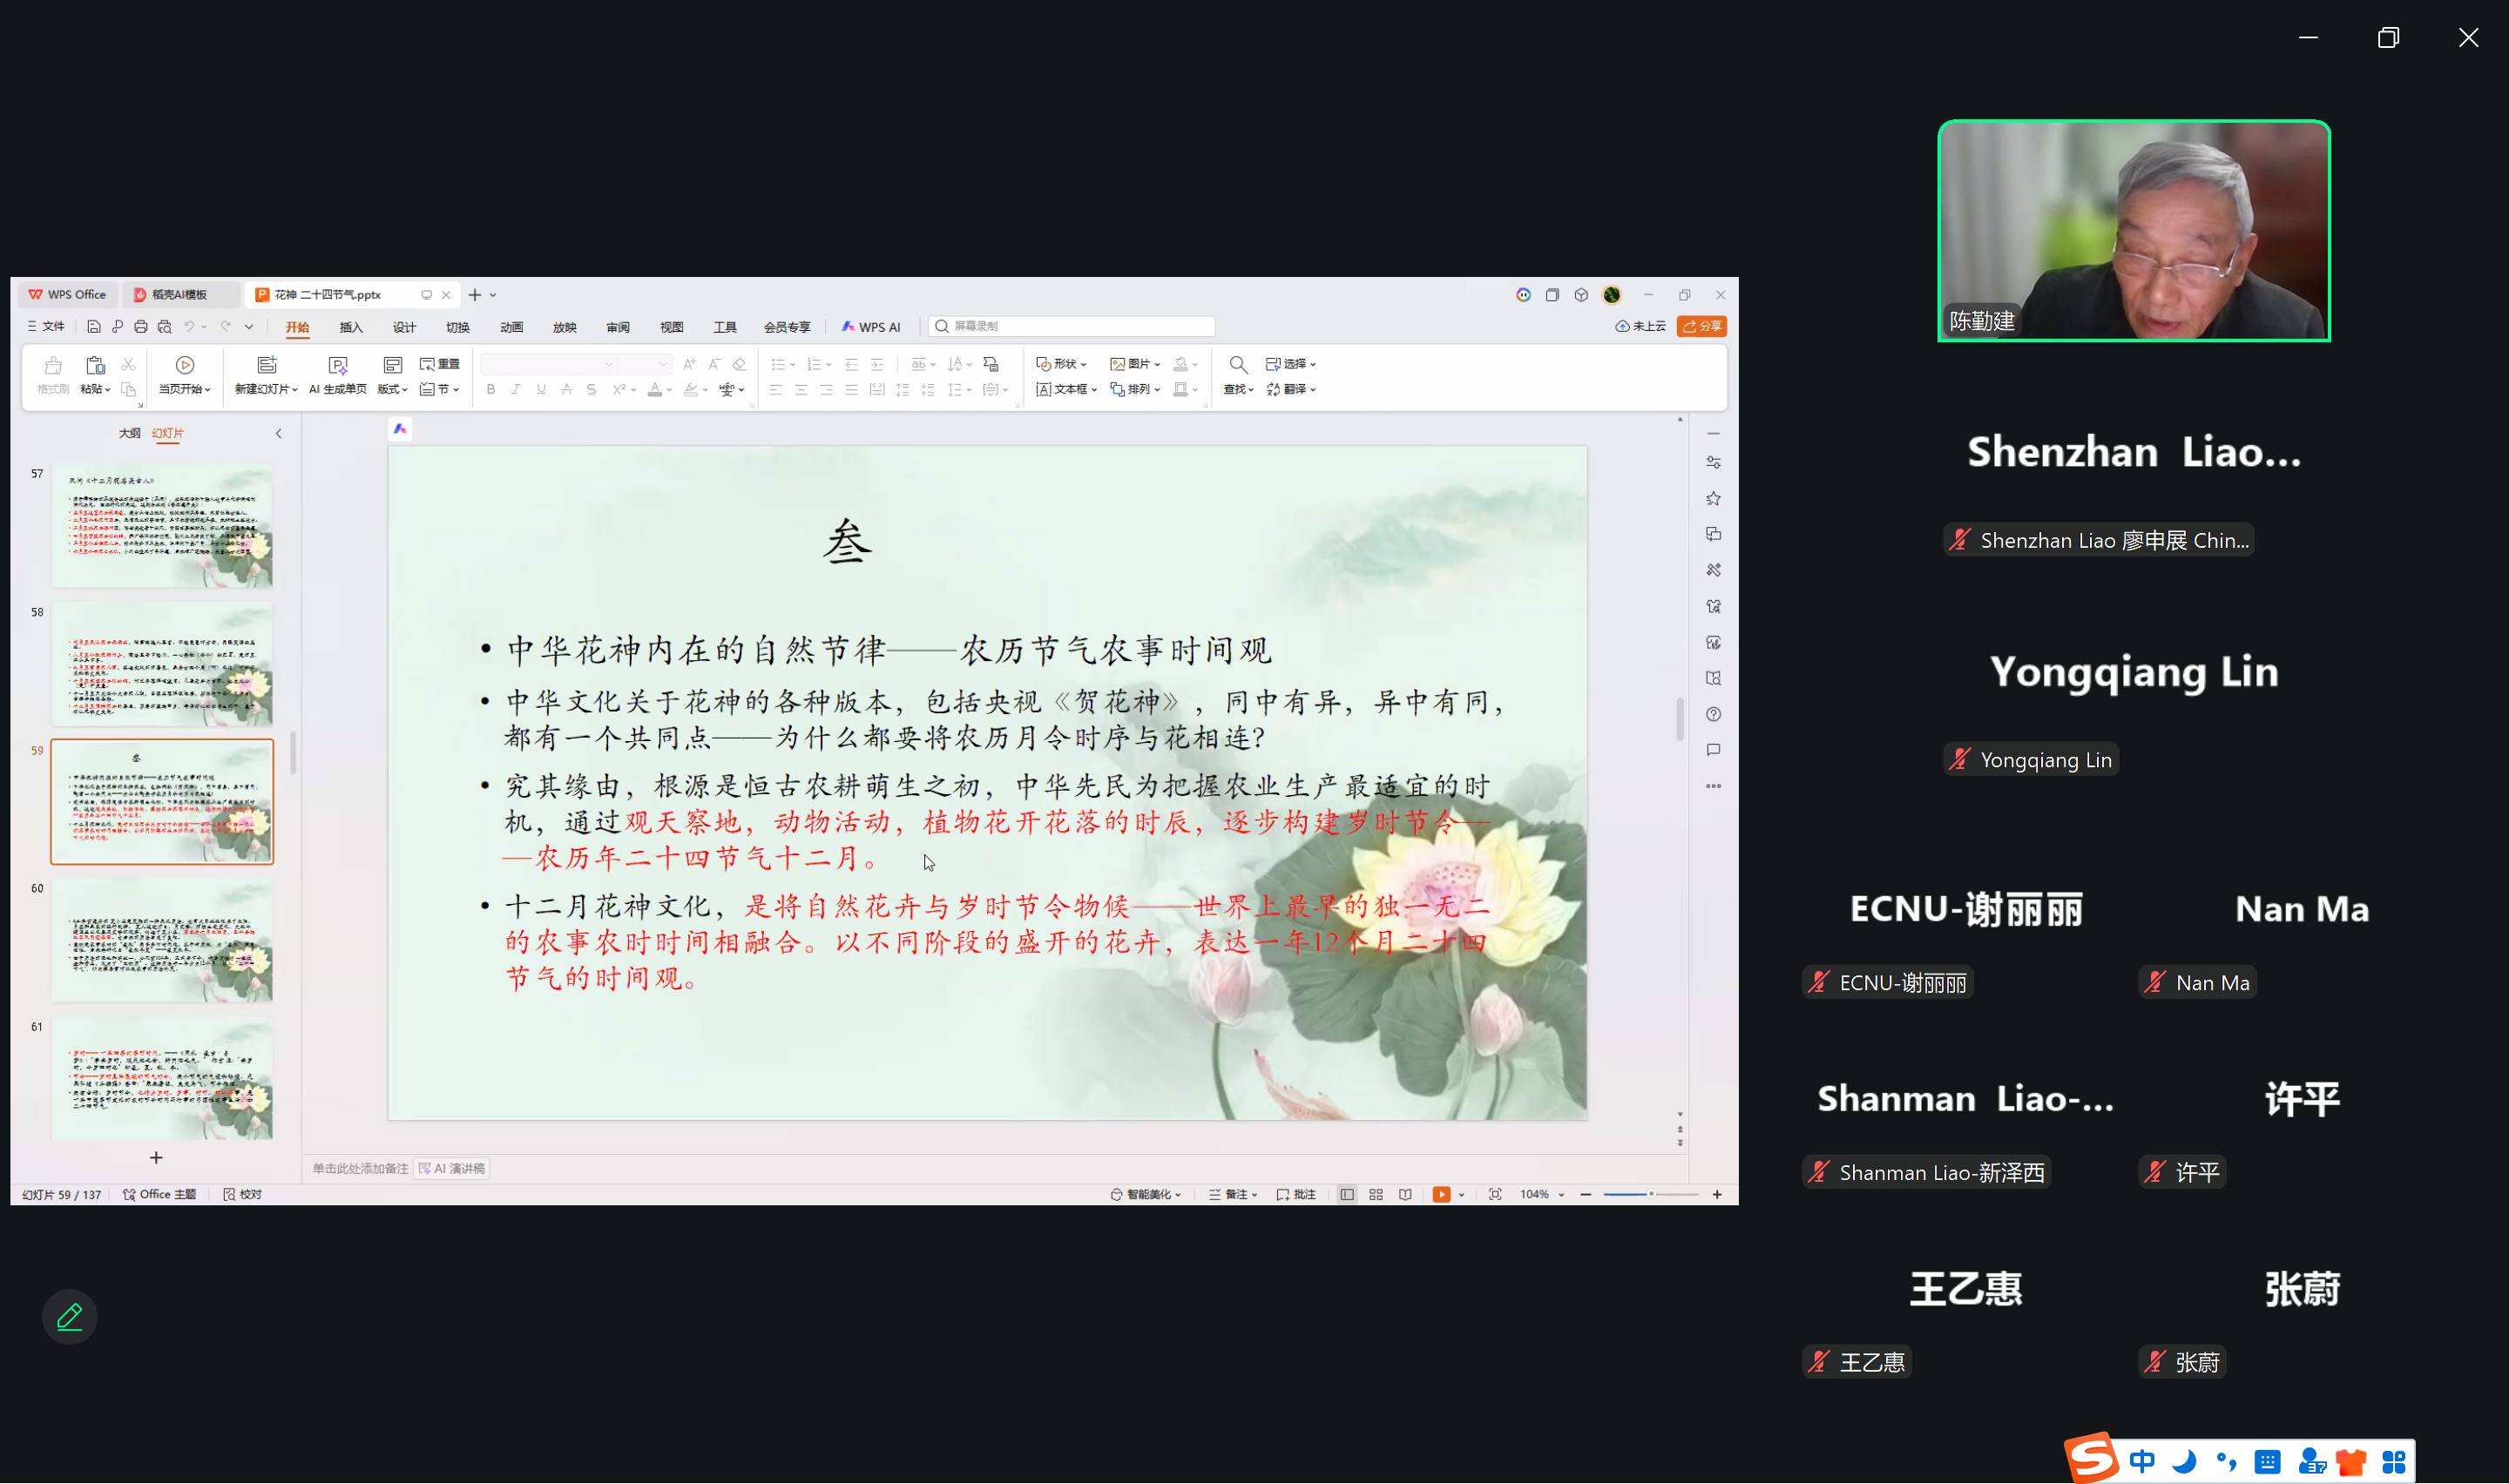The height and width of the screenshot is (1484, 2509).
Task: Click the save document icon
Action: tap(94, 326)
